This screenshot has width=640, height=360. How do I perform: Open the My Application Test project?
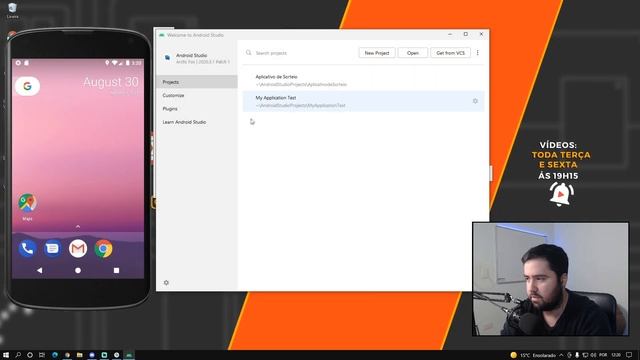click(363, 101)
